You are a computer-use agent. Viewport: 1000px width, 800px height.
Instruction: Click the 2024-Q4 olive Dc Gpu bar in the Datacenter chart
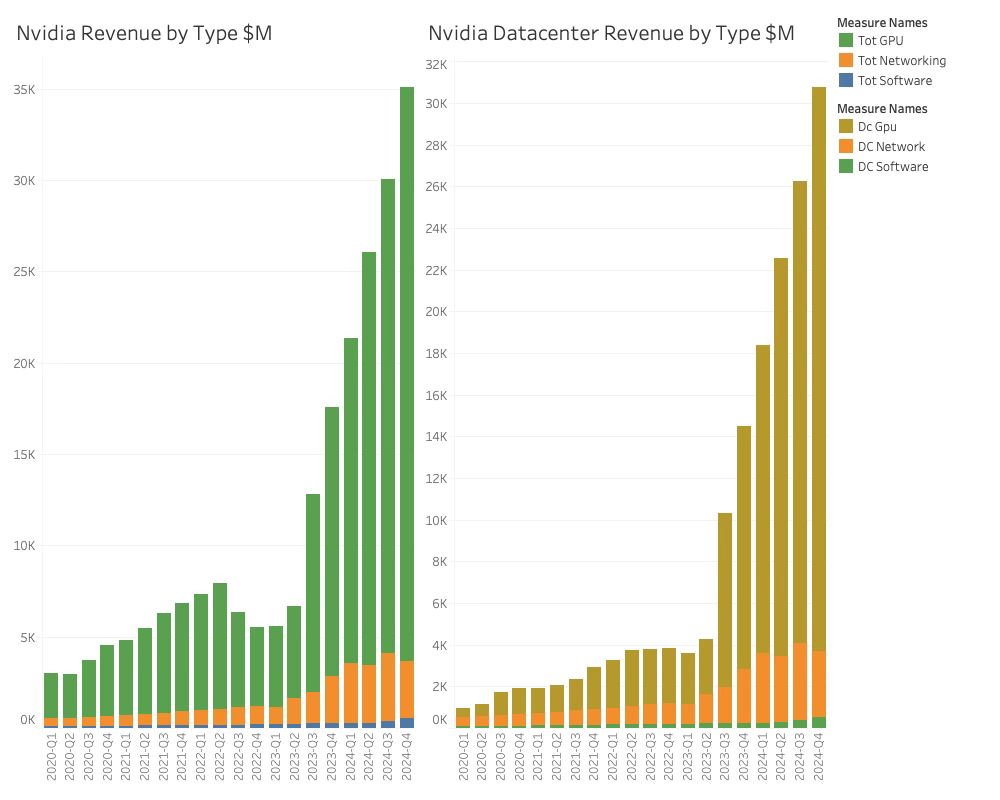tap(819, 369)
